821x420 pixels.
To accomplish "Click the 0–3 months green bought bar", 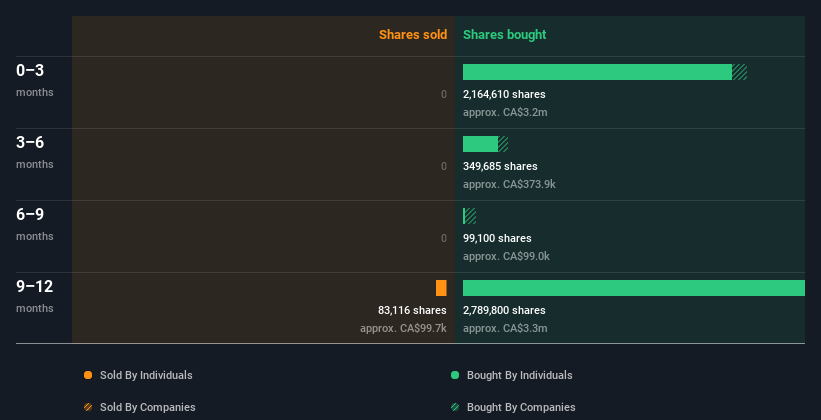I will coord(597,72).
